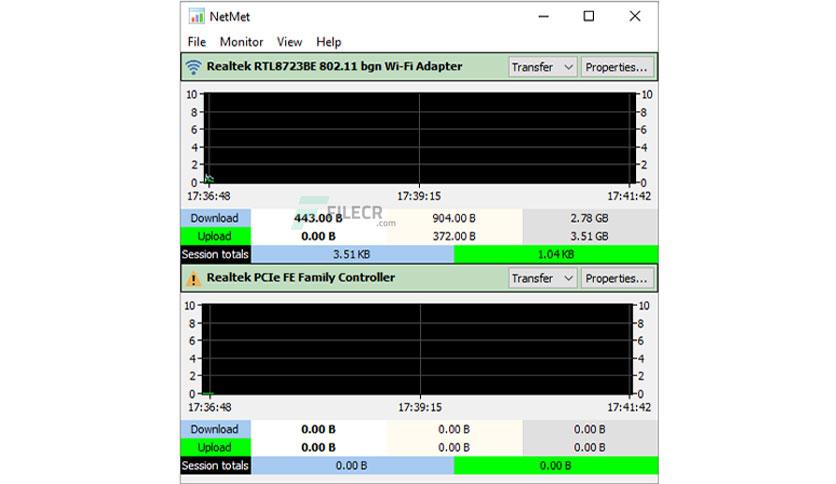Screen dimensions: 836x484
Task: Click the green Upload label in Wi-Fi section
Action: point(215,236)
